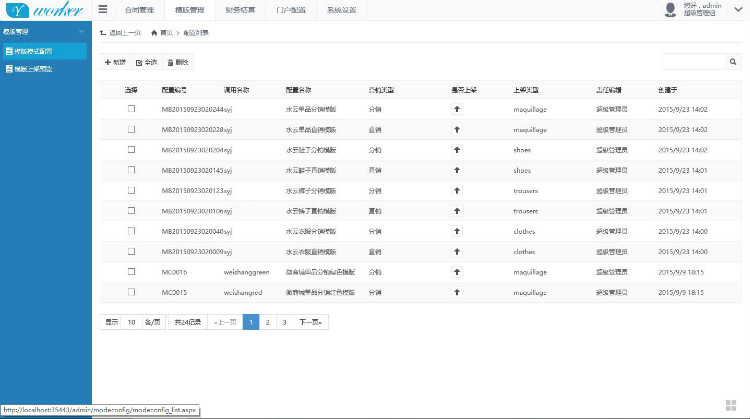Click the worker logo
This screenshot has width=750, height=419.
(x=45, y=10)
